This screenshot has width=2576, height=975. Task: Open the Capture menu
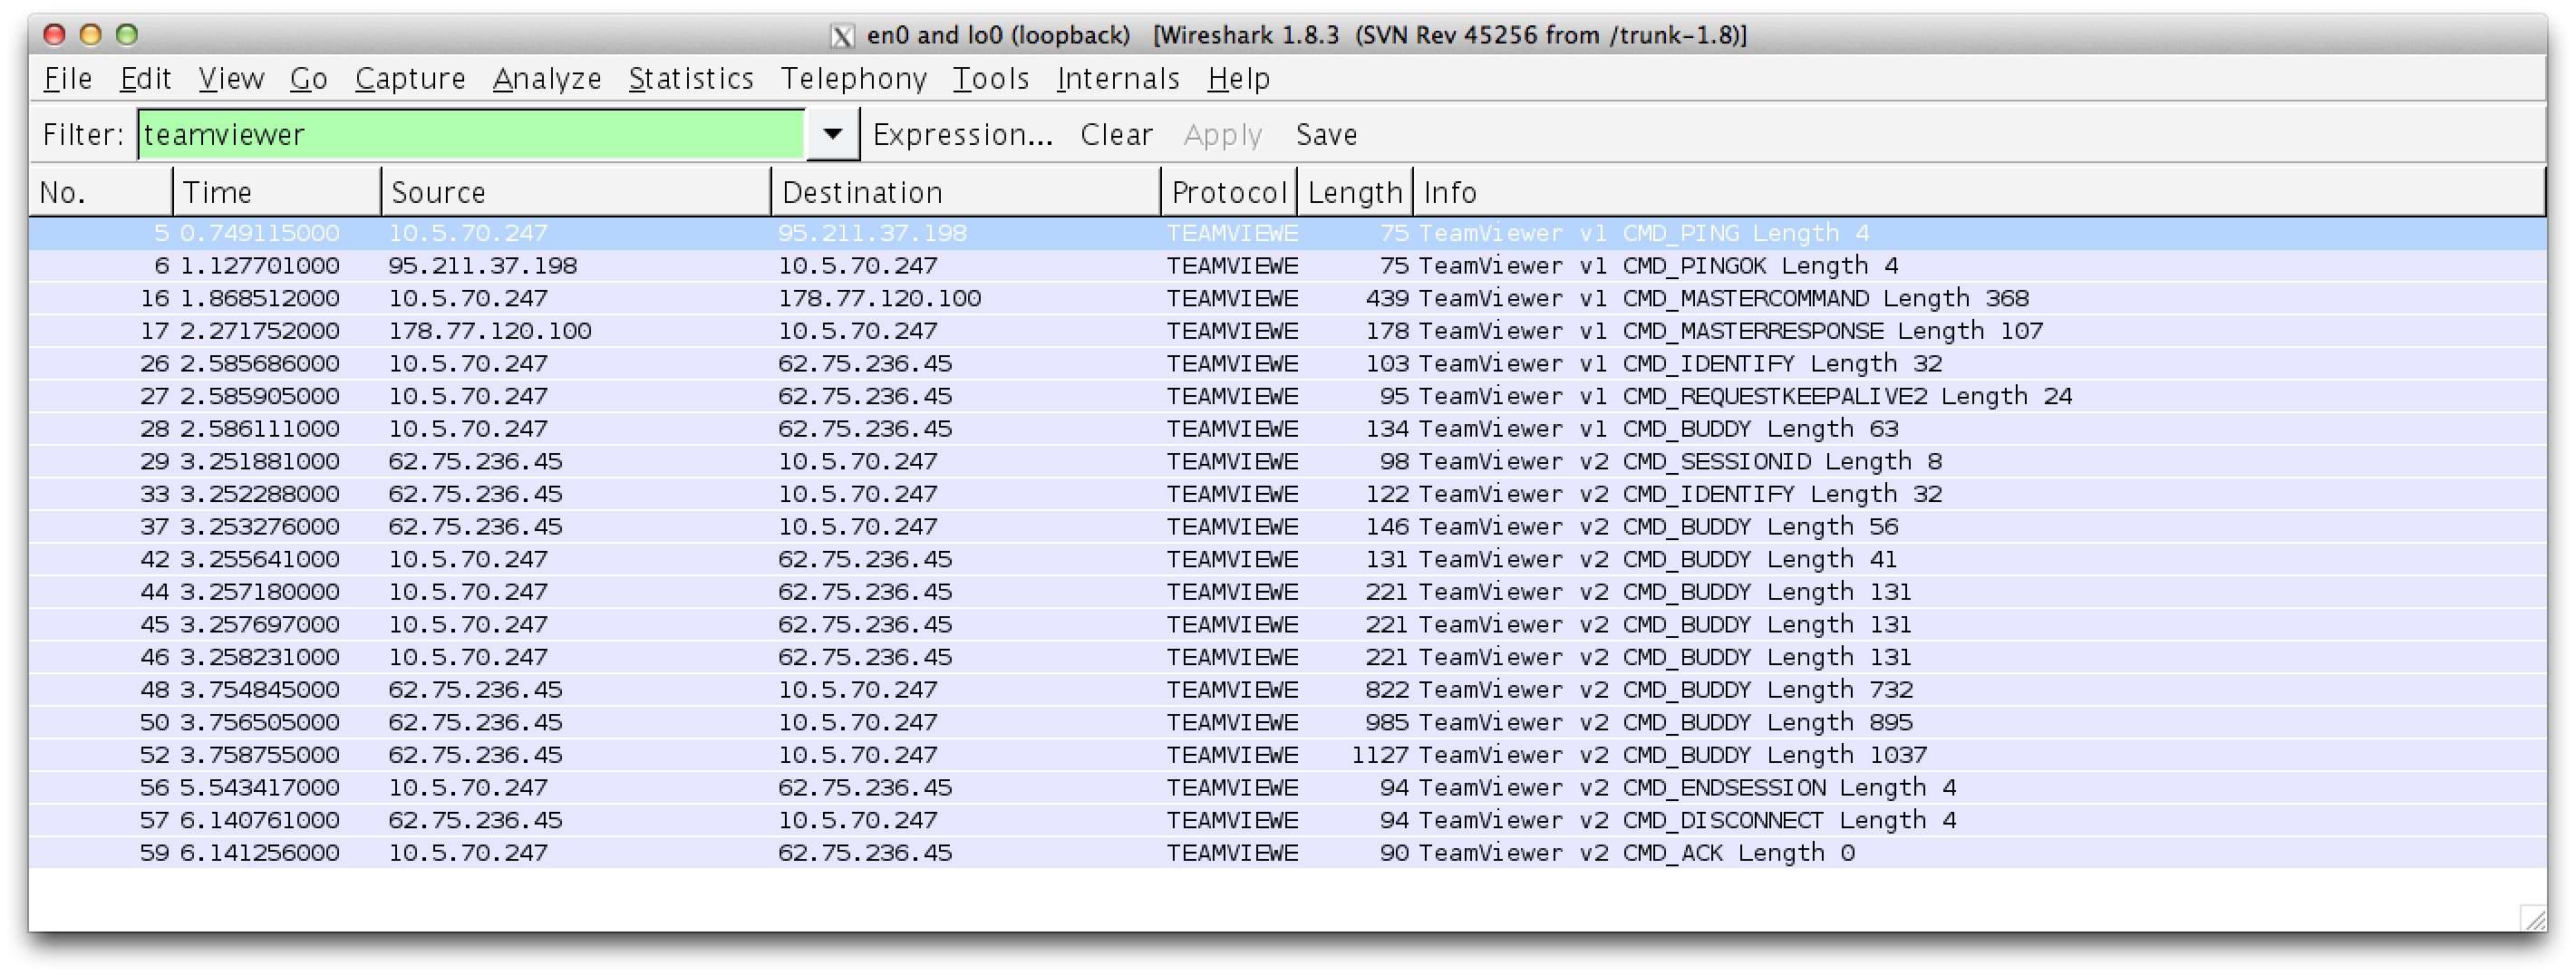point(410,78)
